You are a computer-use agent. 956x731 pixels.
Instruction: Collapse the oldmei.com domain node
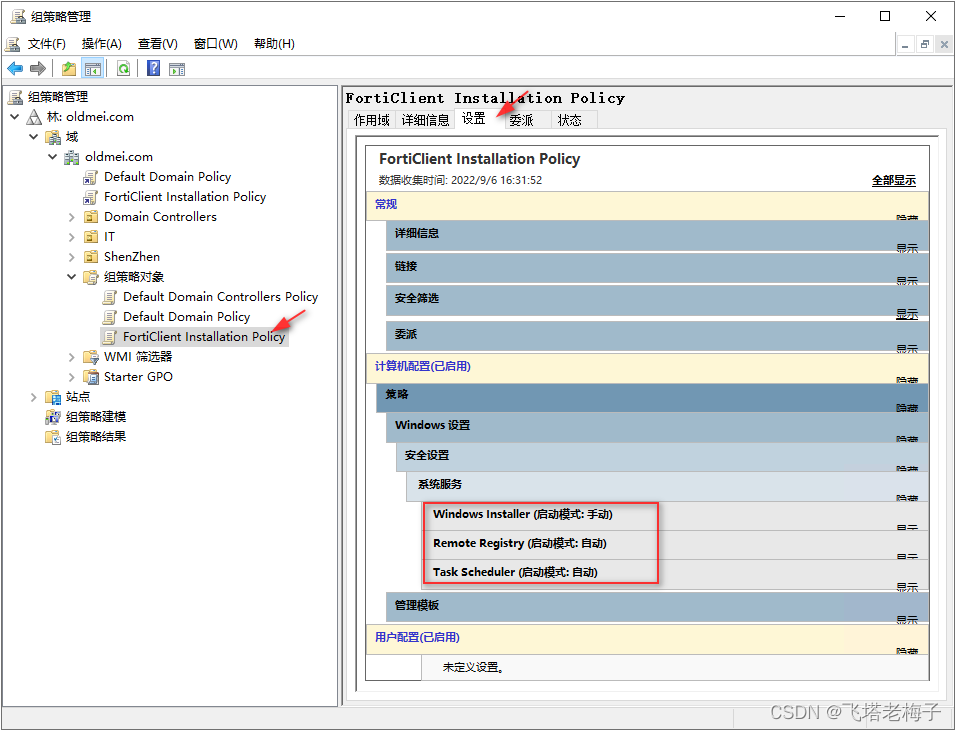coord(52,157)
